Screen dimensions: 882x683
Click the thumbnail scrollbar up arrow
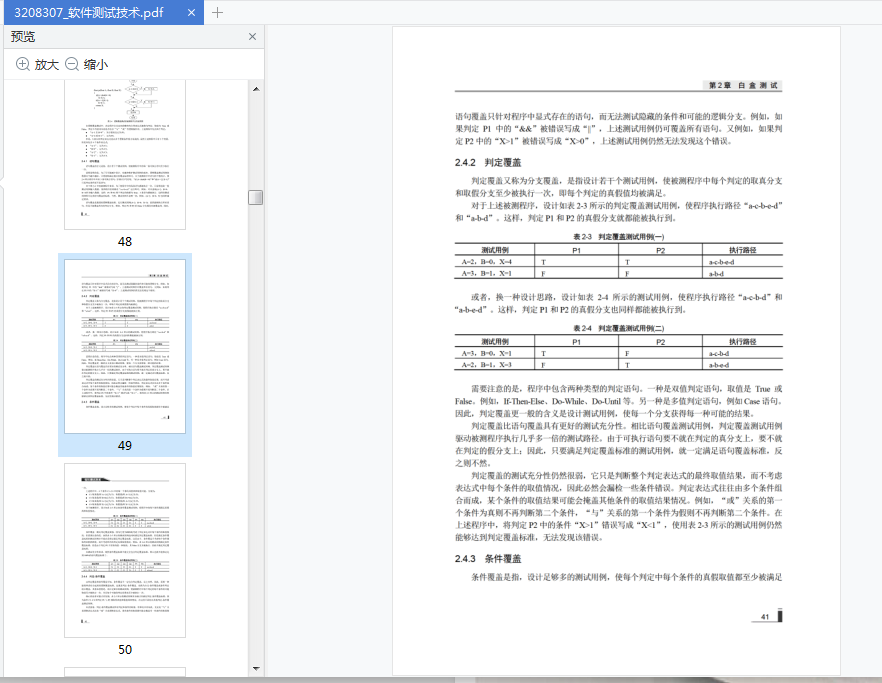pyautogui.click(x=256, y=89)
